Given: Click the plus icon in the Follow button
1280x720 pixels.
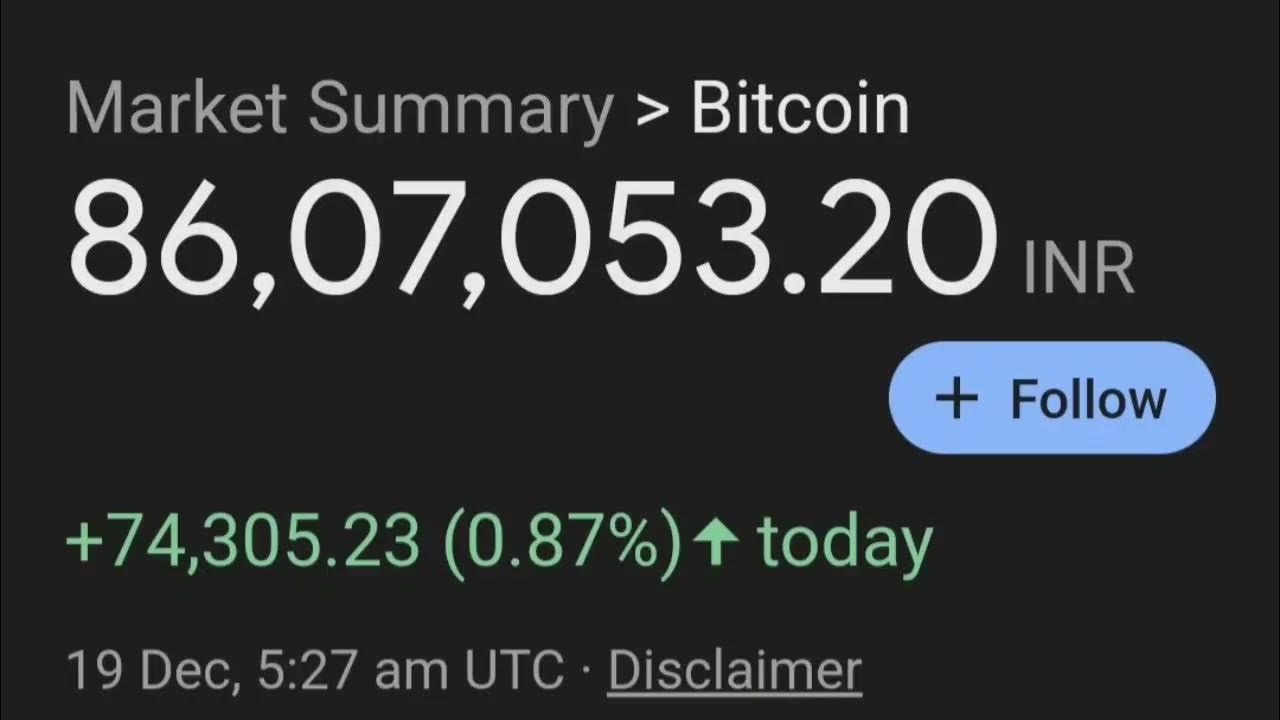Looking at the screenshot, I should coord(956,399).
